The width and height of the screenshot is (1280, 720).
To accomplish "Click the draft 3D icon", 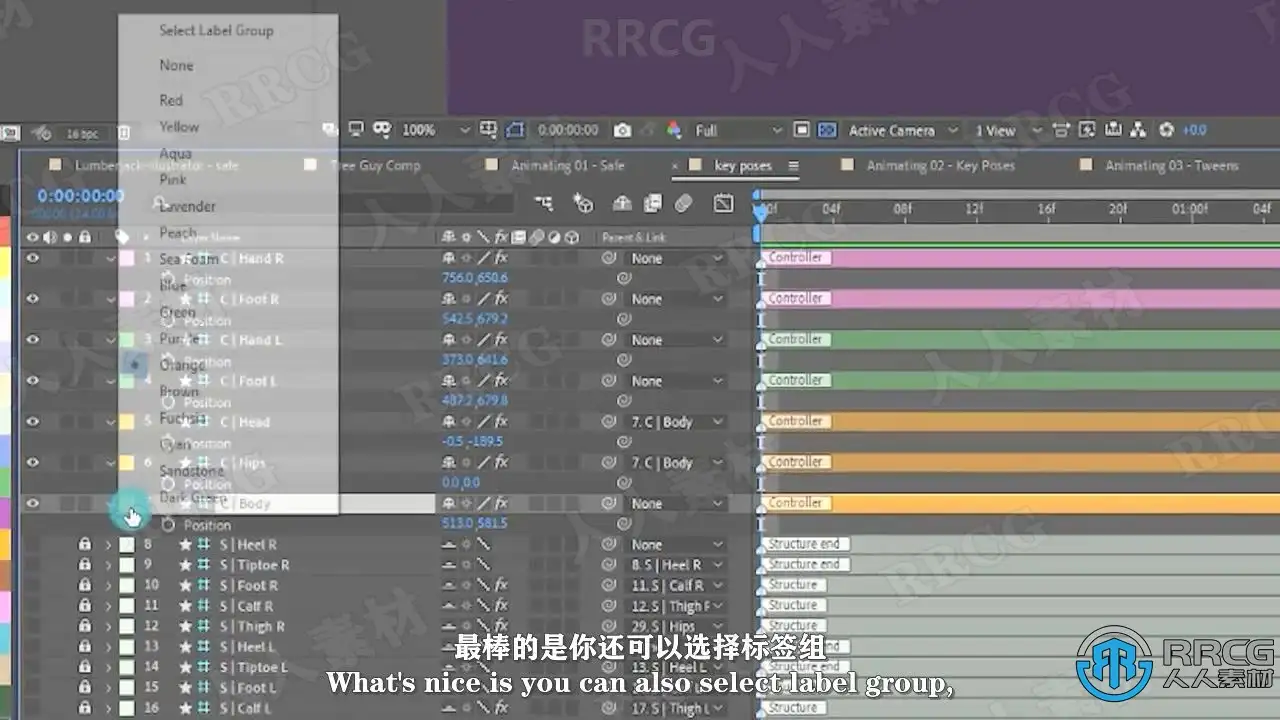I will pos(583,204).
